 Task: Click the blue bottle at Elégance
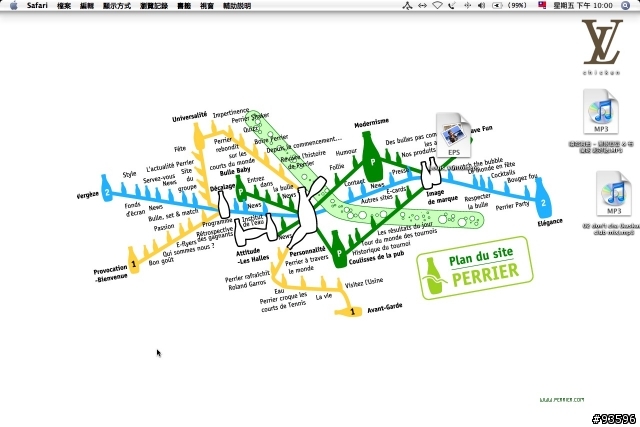[x=543, y=198]
